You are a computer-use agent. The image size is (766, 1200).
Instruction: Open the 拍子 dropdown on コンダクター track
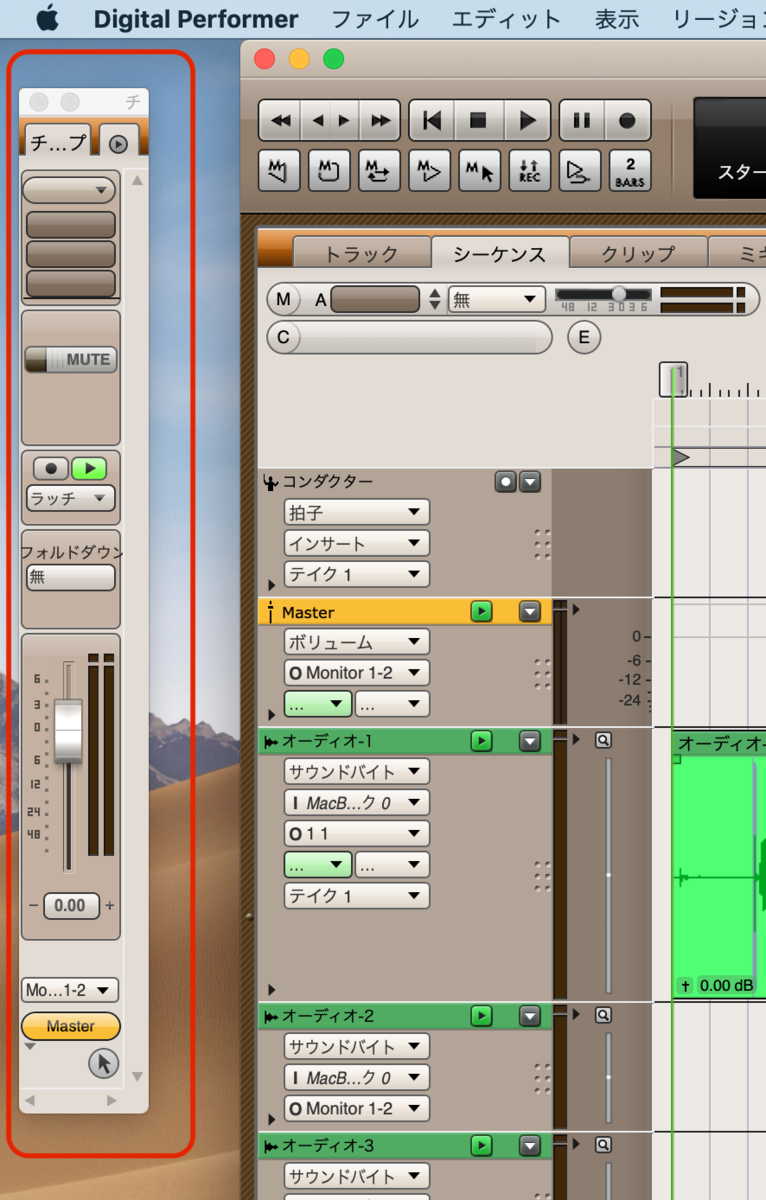pyautogui.click(x=357, y=513)
